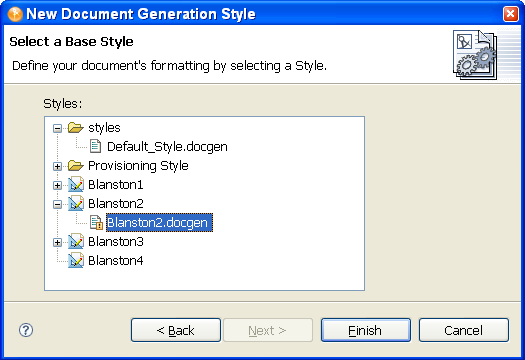Screen dimensions: 525x360
Task: Click the Blanston2 project icon
Action: click(x=76, y=203)
